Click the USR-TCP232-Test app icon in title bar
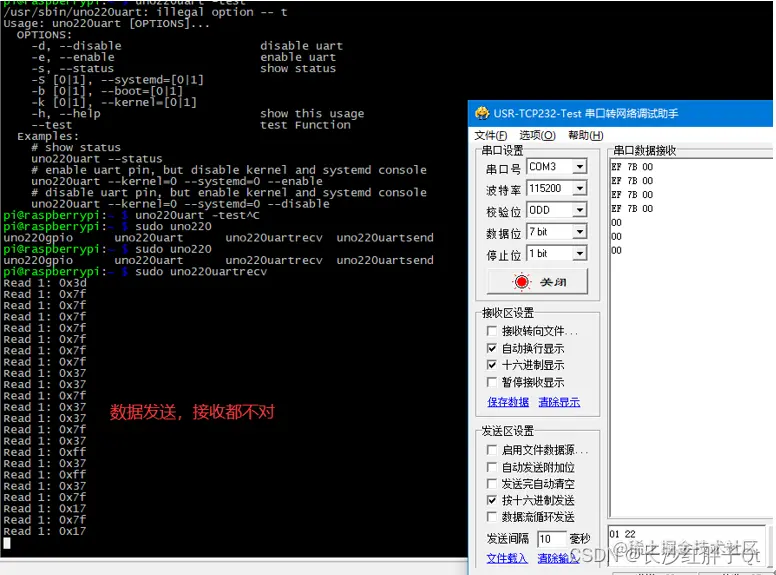Image resolution: width=776 pixels, height=575 pixels. [x=482, y=113]
